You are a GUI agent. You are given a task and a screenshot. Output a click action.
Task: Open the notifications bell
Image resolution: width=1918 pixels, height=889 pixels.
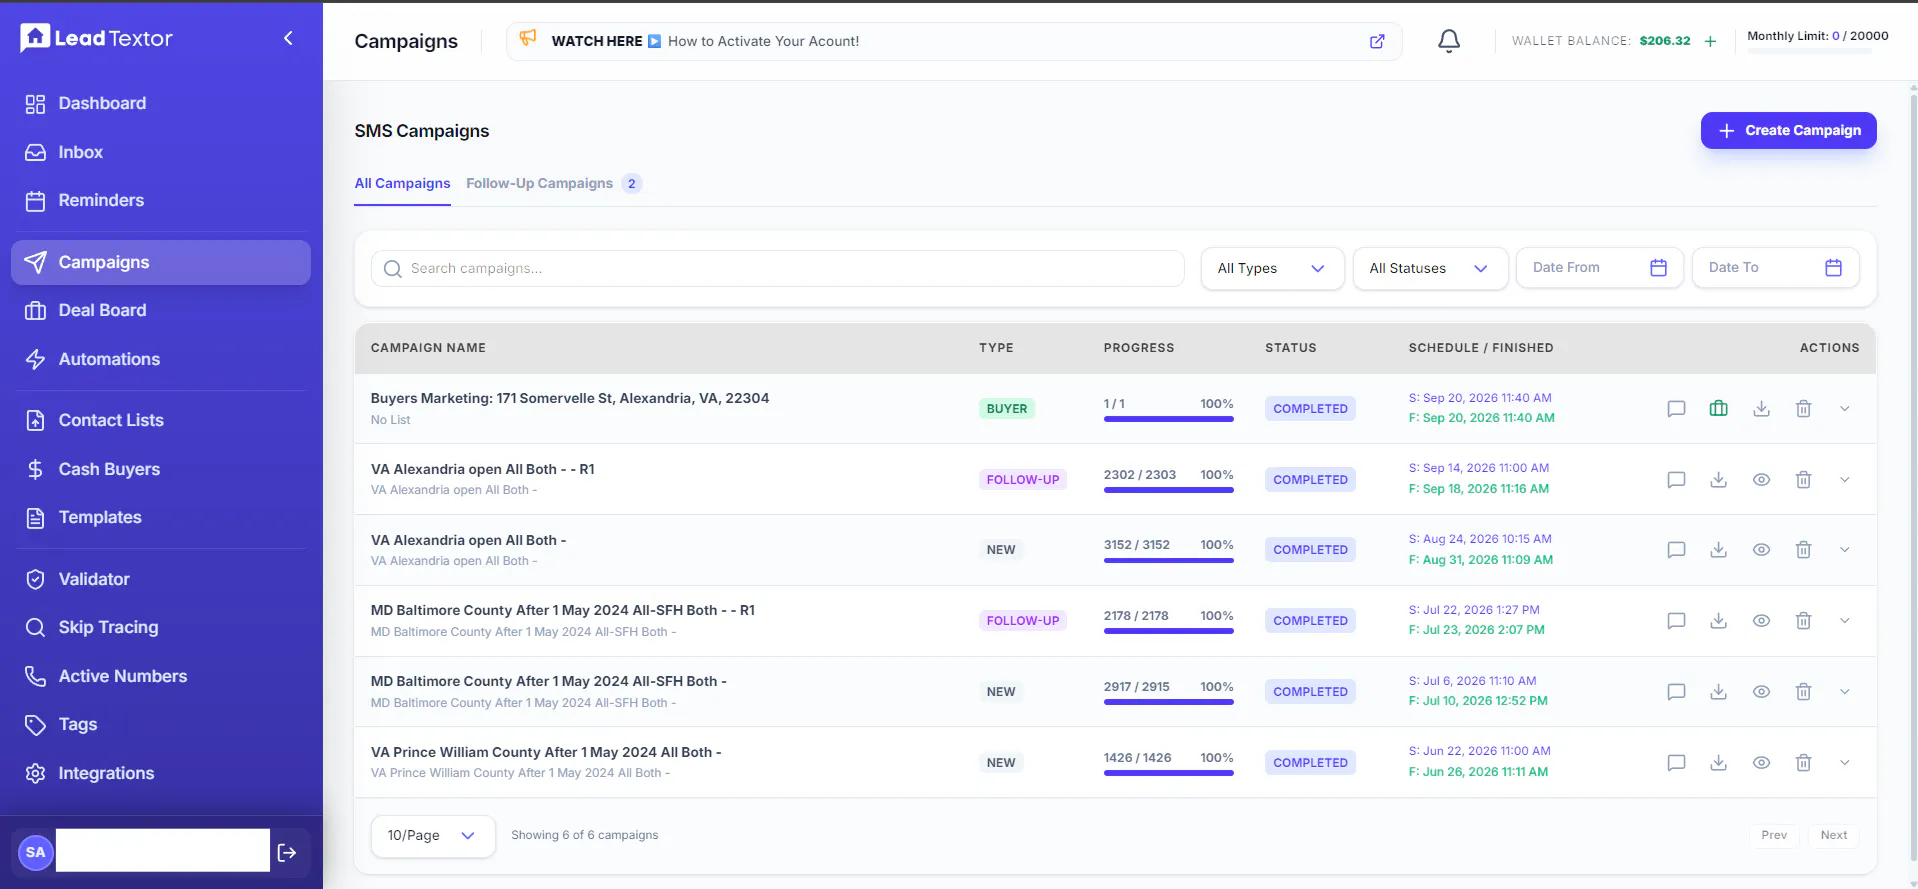click(x=1449, y=41)
